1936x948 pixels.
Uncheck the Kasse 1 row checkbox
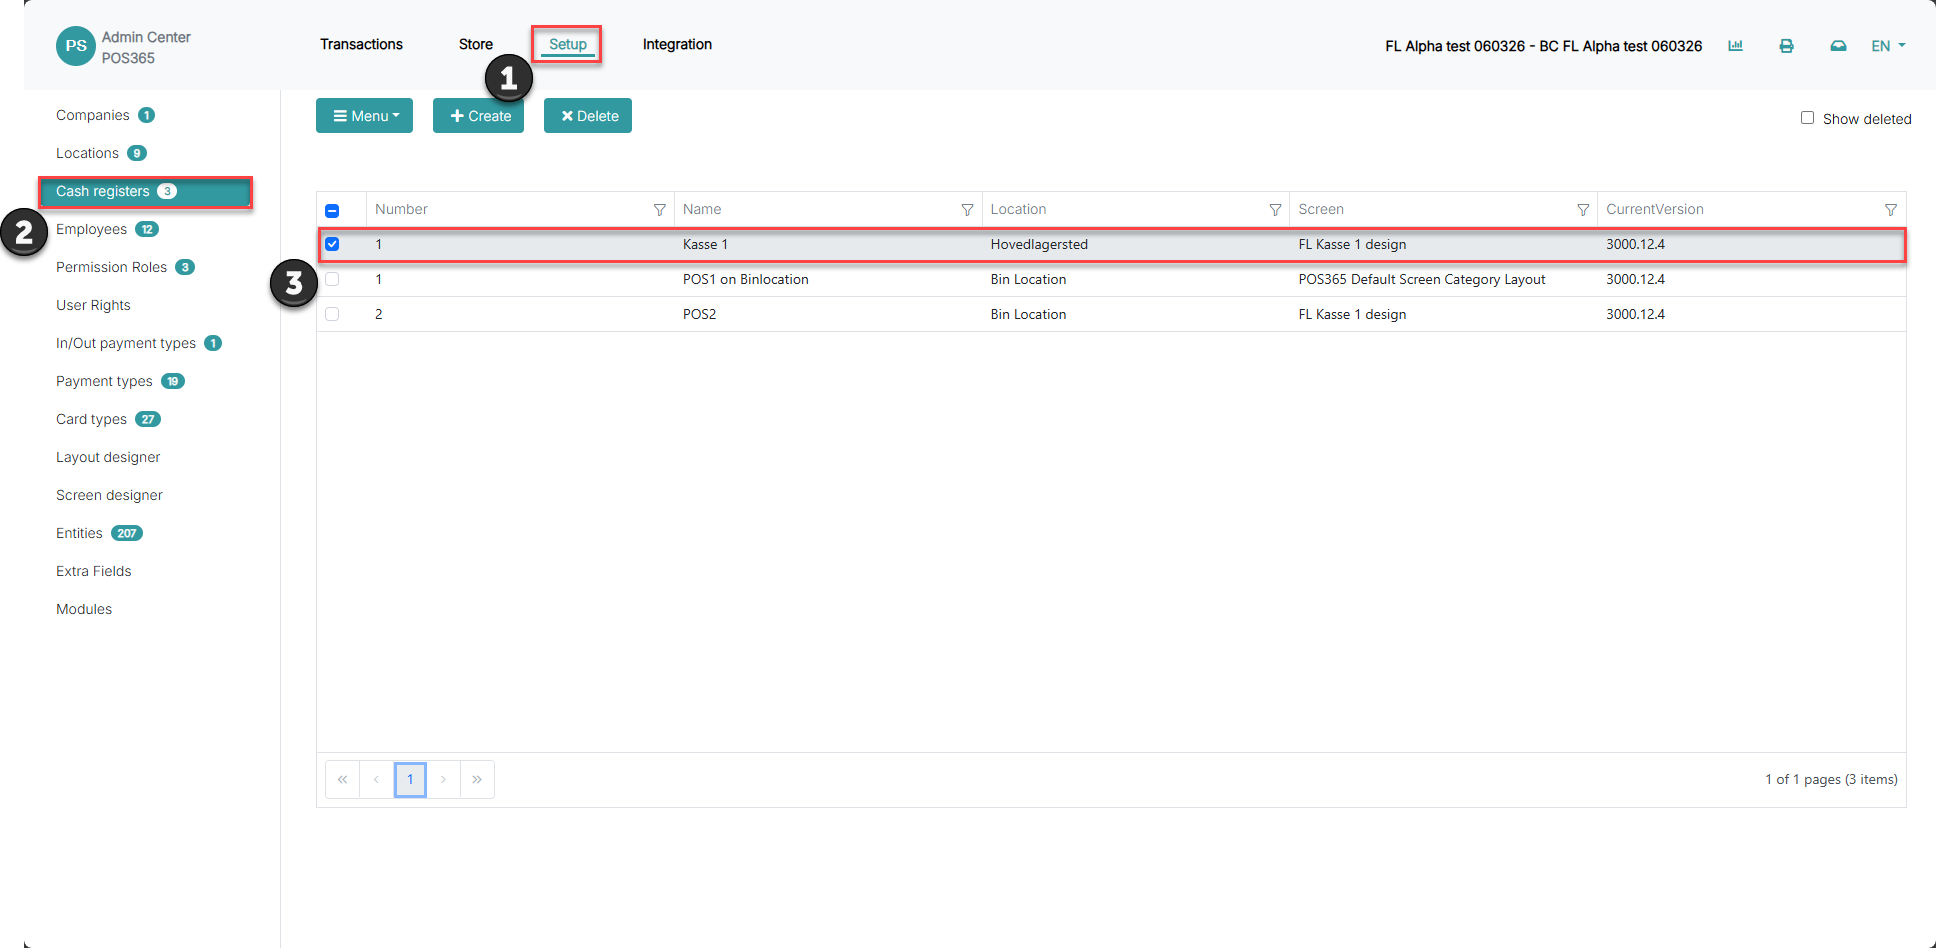pyautogui.click(x=332, y=244)
